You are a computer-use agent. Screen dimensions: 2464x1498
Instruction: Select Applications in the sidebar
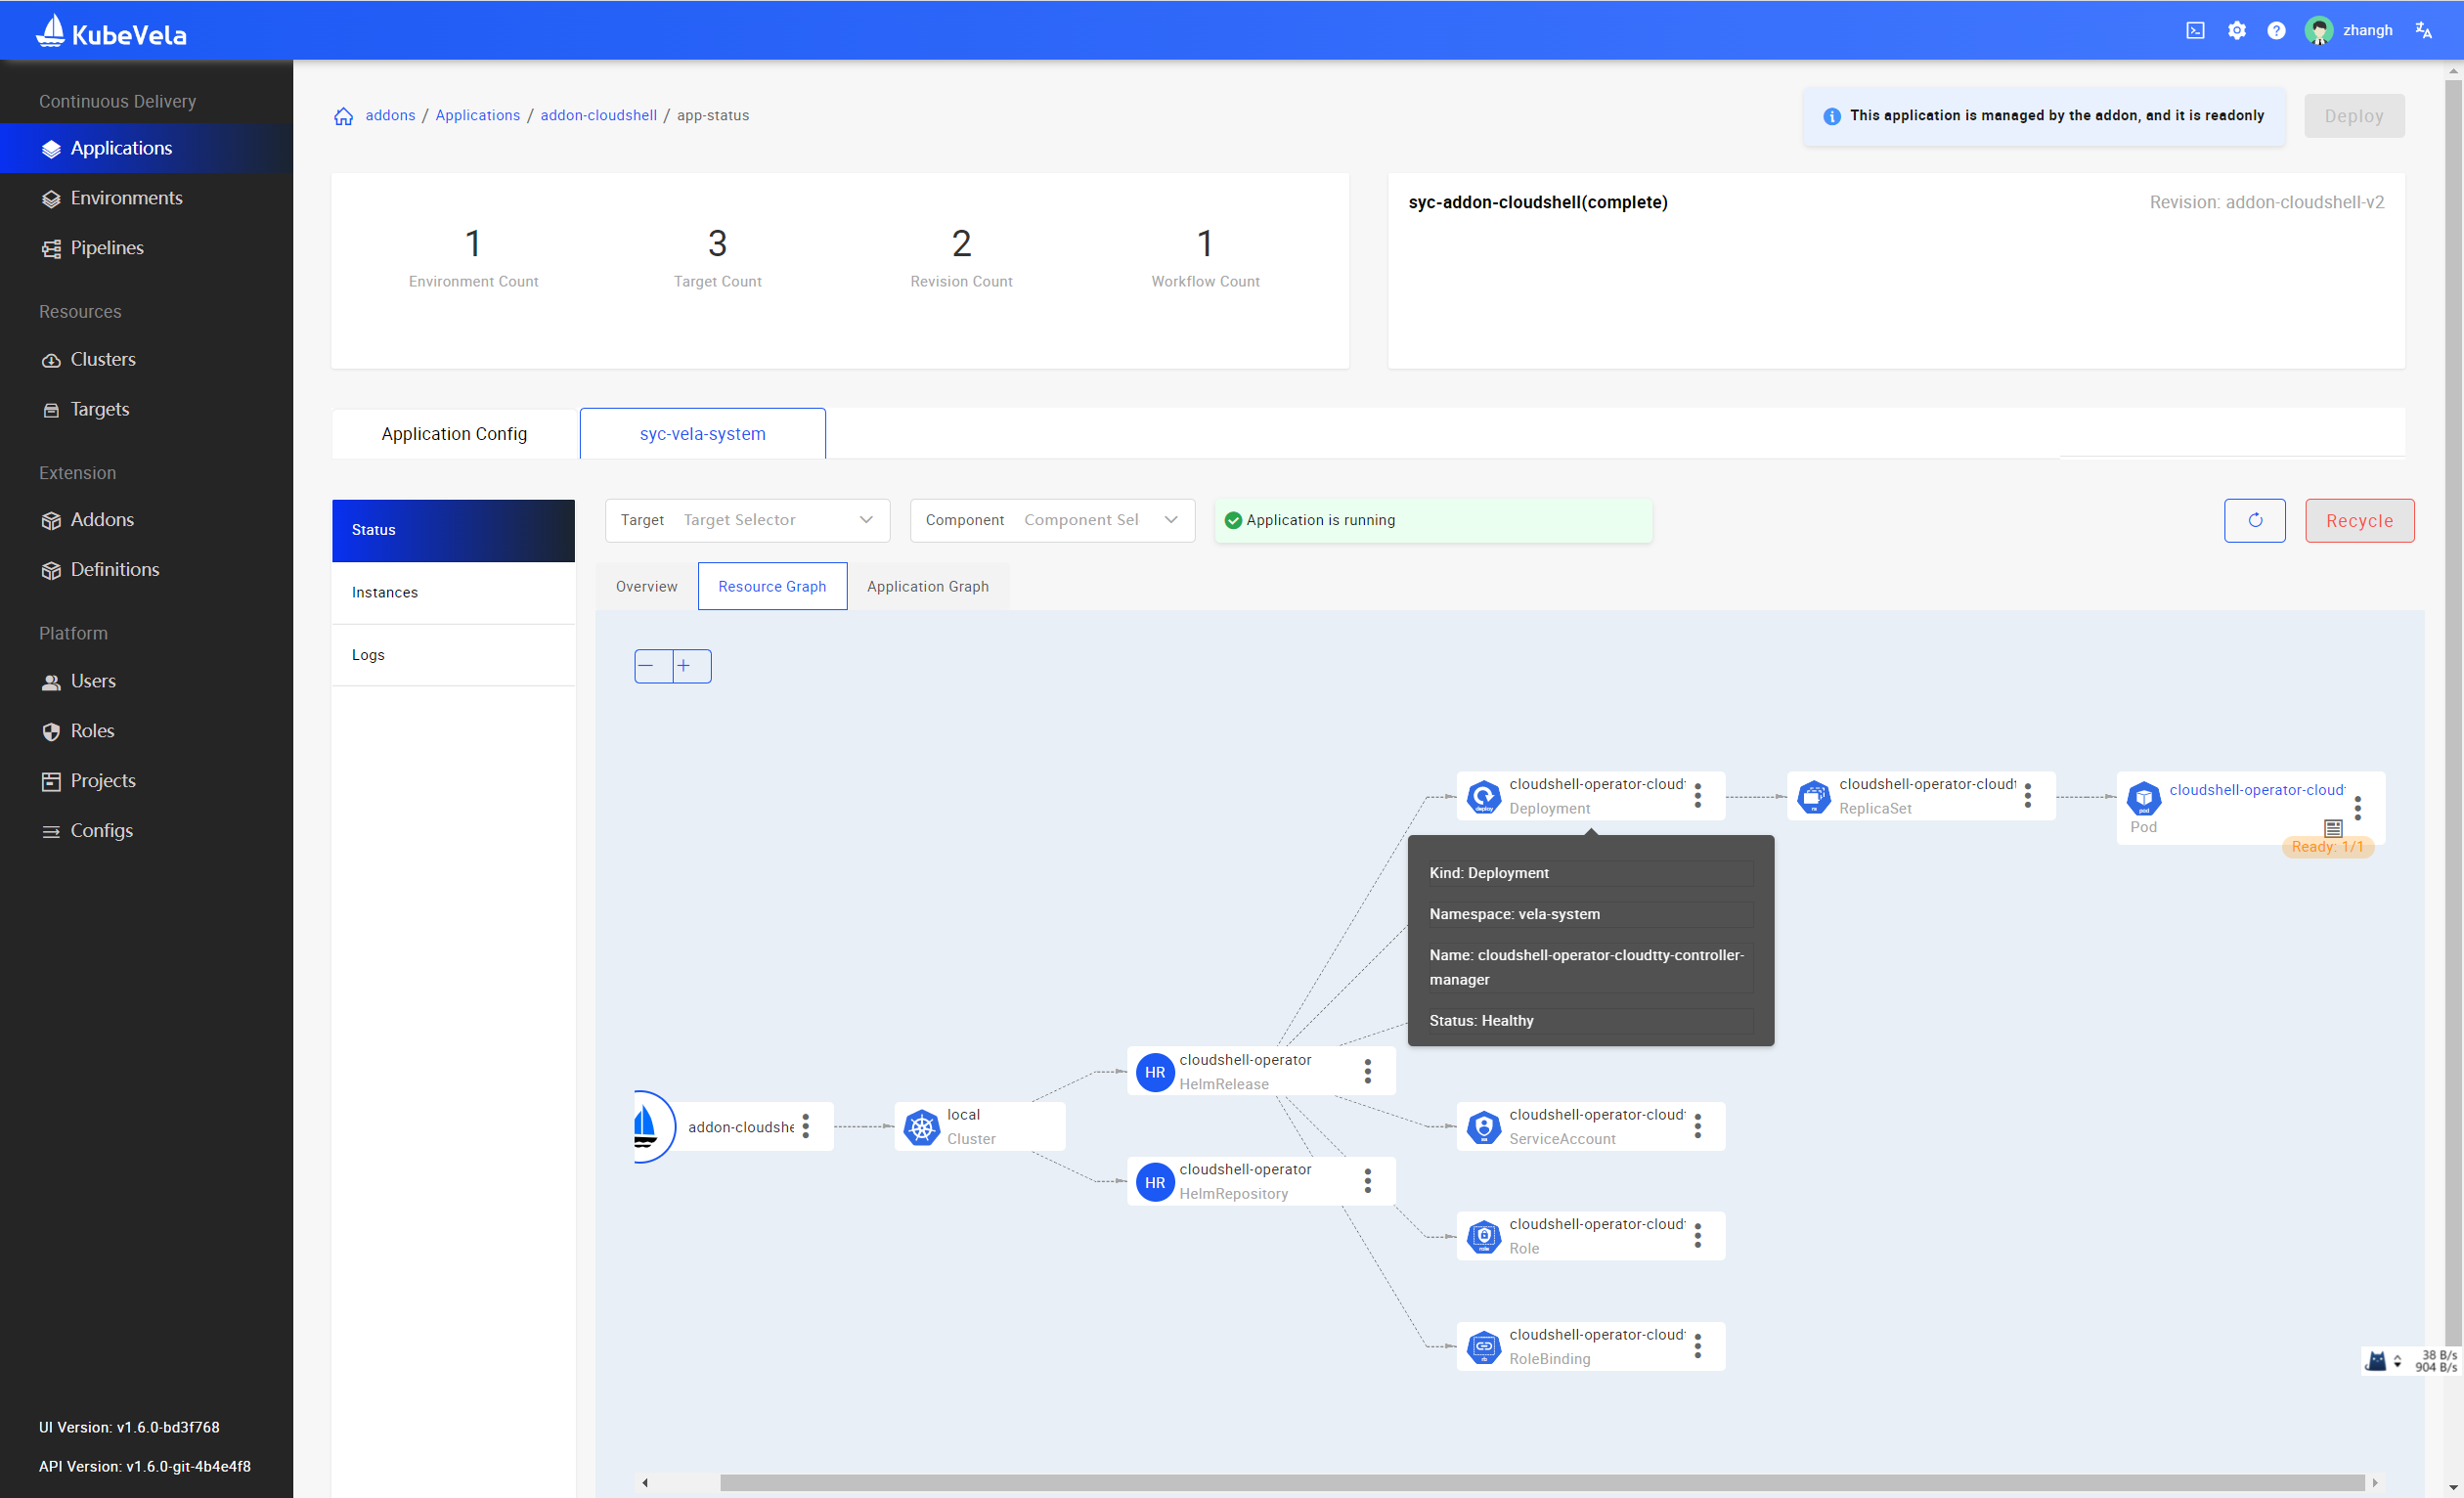(121, 147)
